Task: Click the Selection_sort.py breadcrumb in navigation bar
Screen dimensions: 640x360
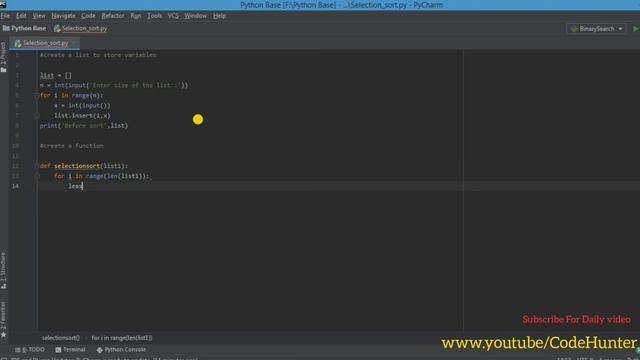Action: pyautogui.click(x=80, y=29)
